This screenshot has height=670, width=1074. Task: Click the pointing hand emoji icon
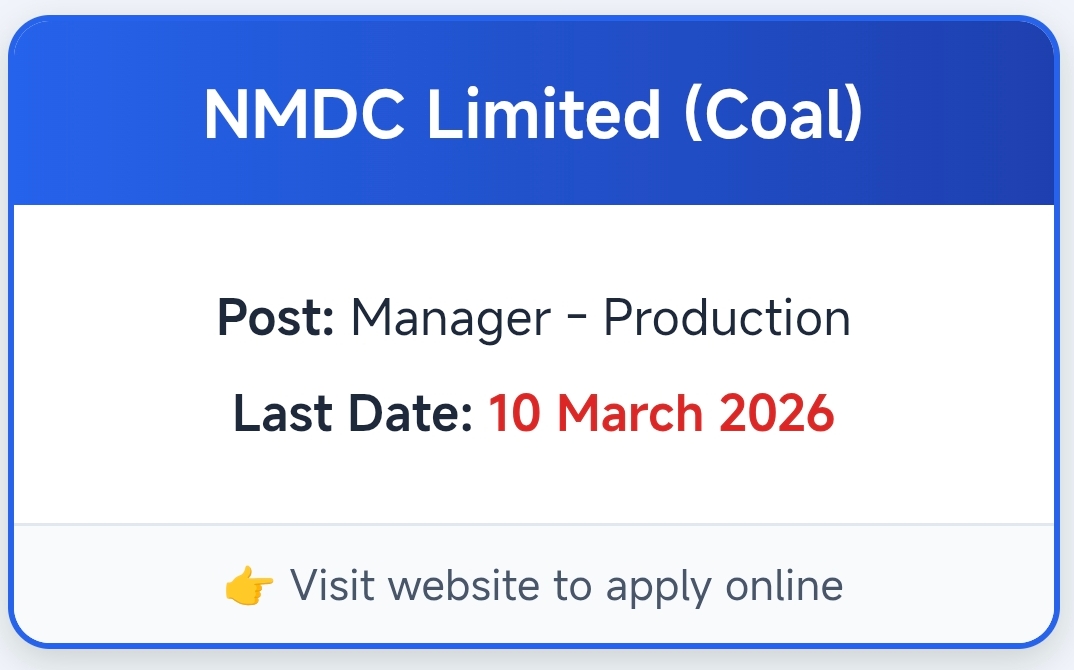pyautogui.click(x=249, y=587)
